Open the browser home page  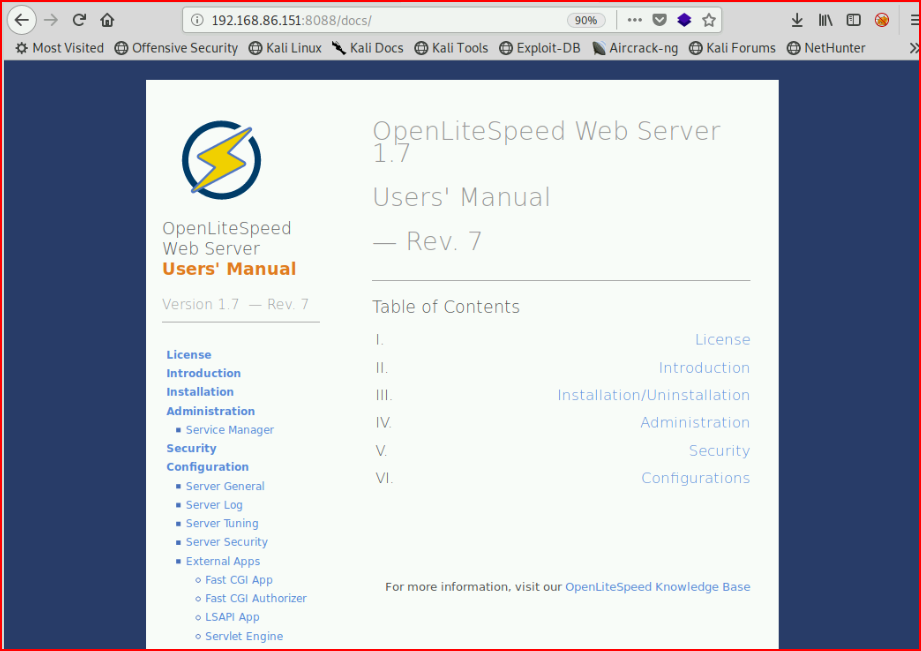click(107, 20)
